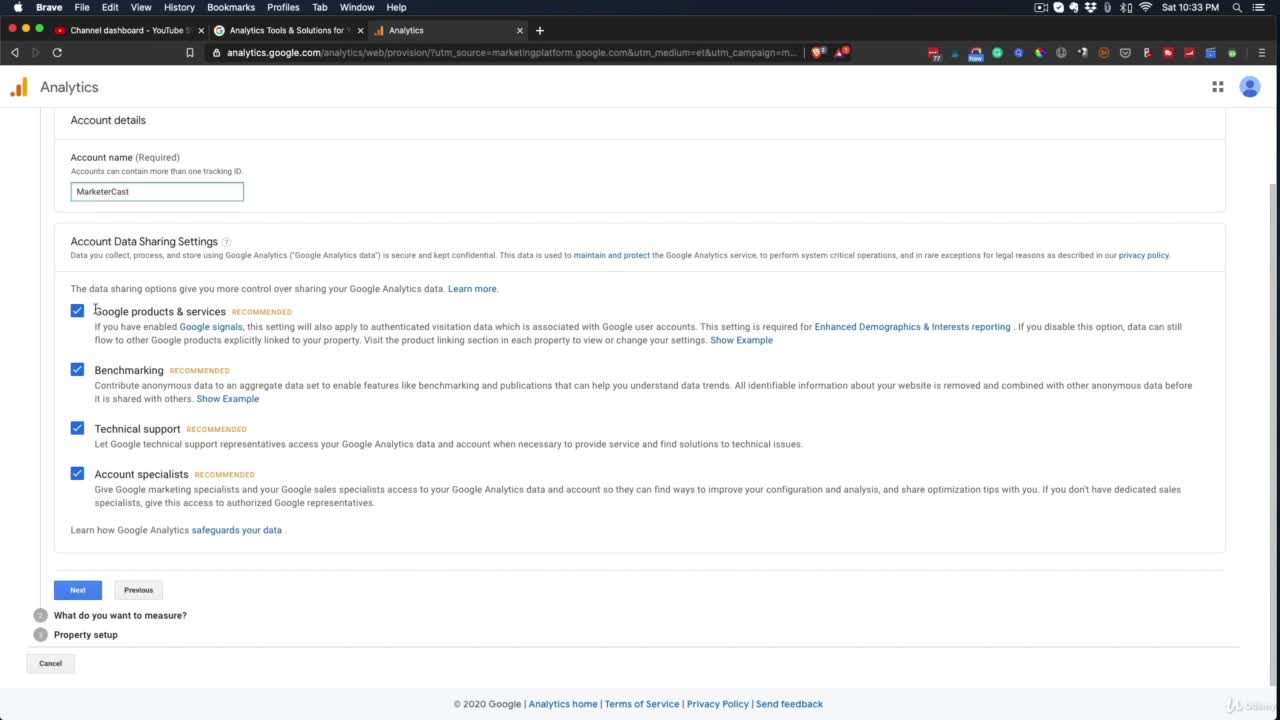Open the Learn more link
This screenshot has width=1280, height=720.
click(x=472, y=289)
